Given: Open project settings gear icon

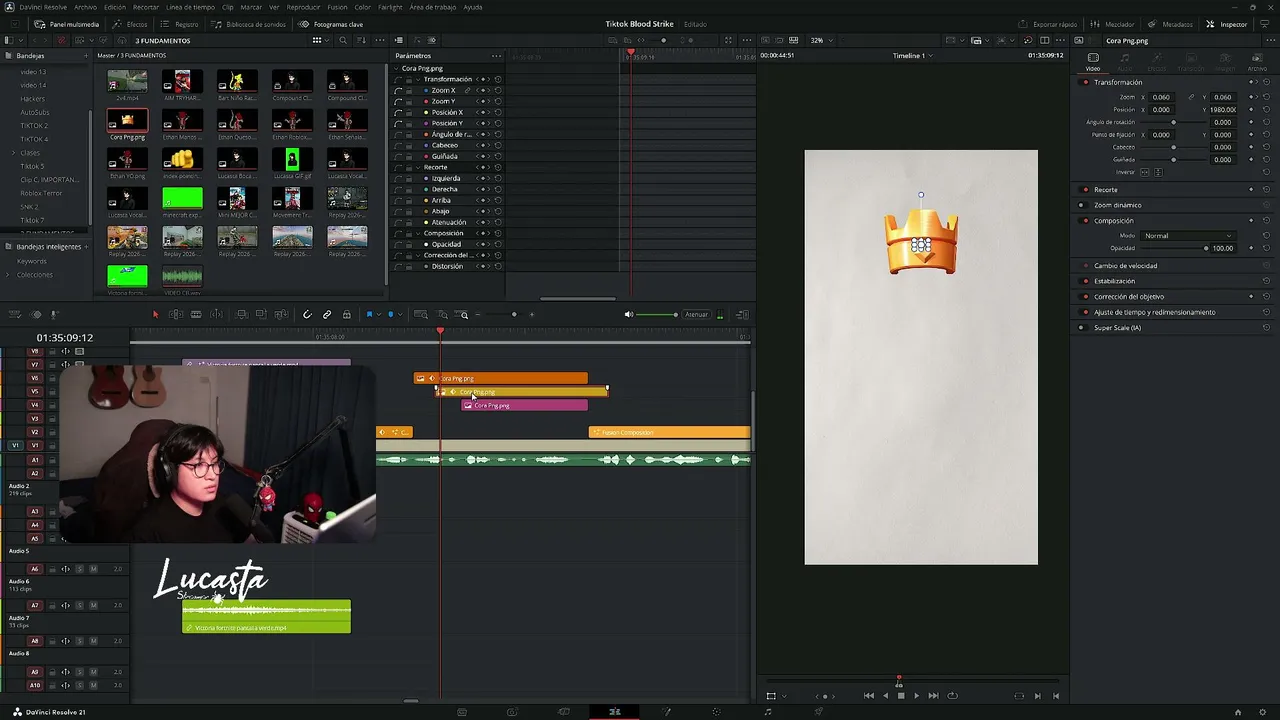Looking at the screenshot, I should pos(1262,712).
